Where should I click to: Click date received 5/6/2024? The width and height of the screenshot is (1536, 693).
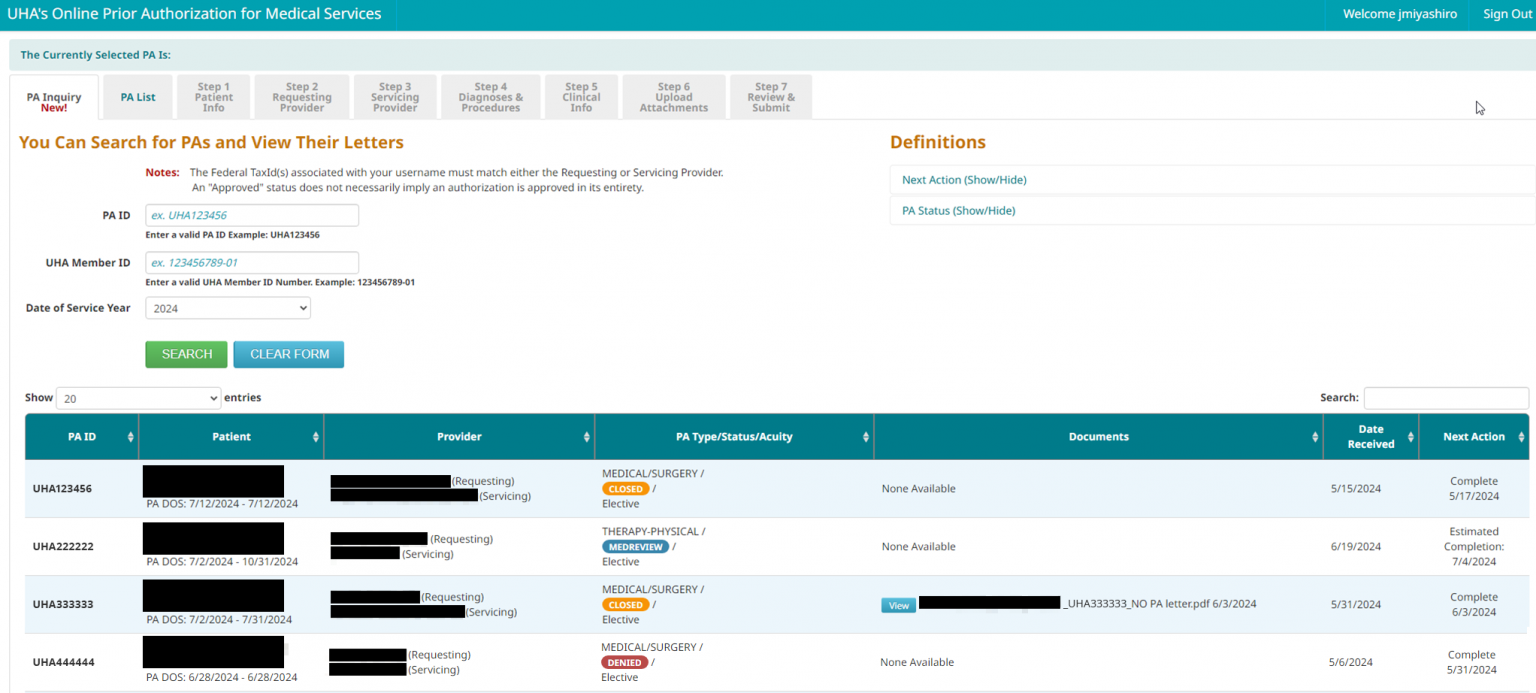point(1351,662)
